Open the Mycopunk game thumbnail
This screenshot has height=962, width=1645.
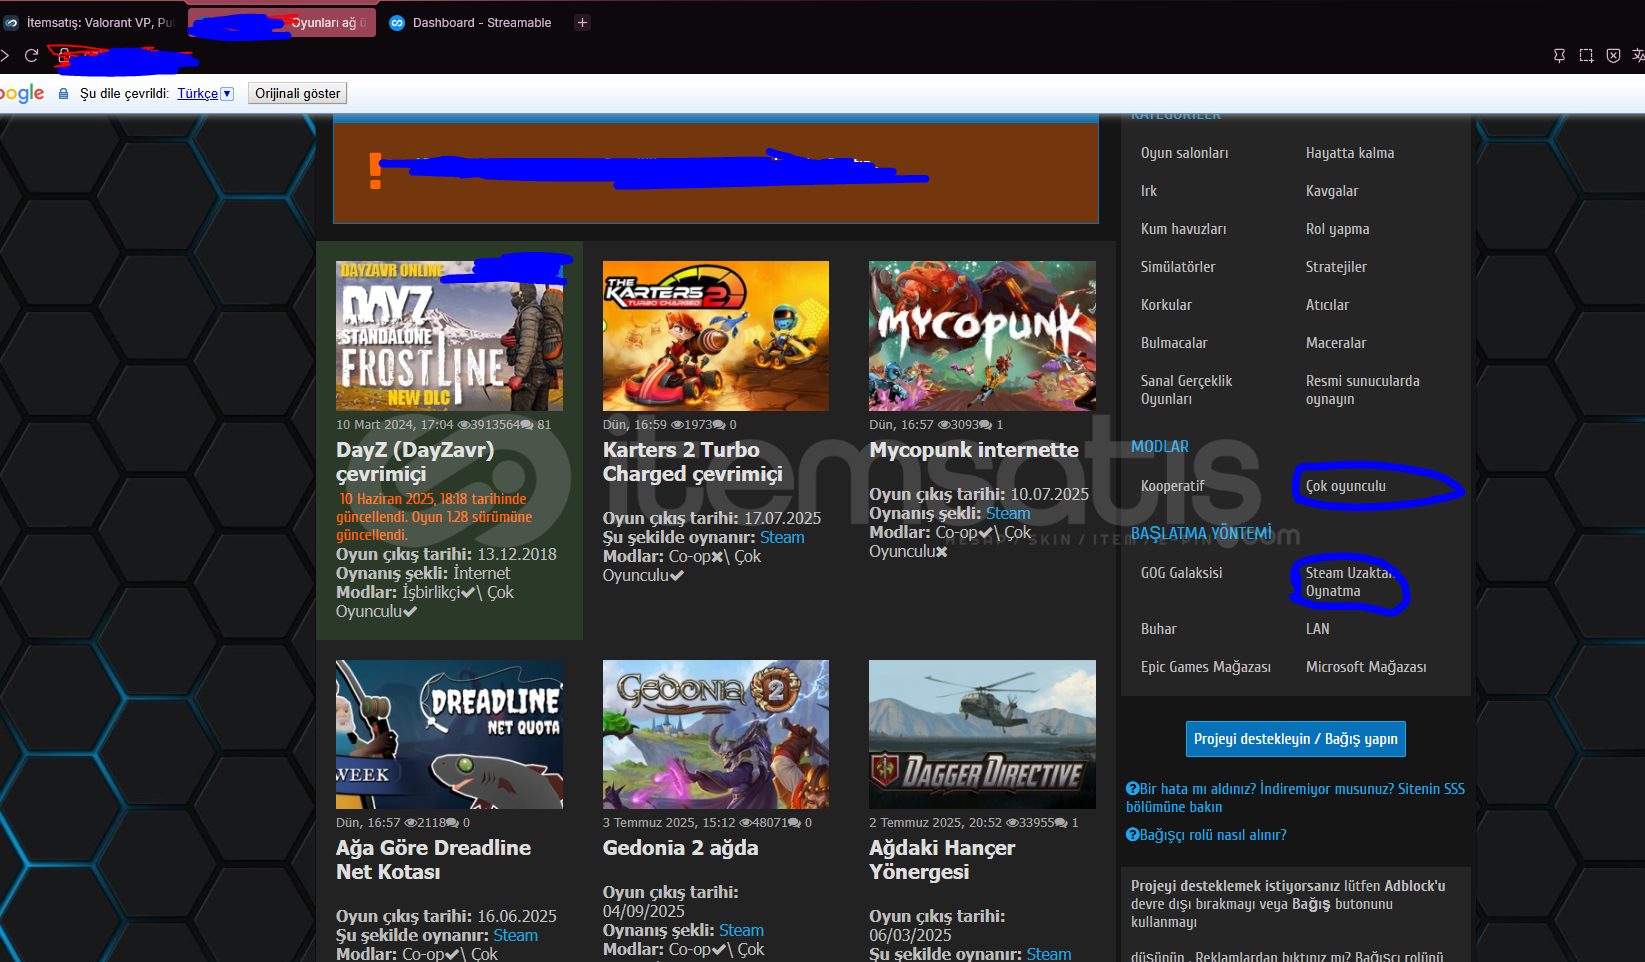pos(982,335)
